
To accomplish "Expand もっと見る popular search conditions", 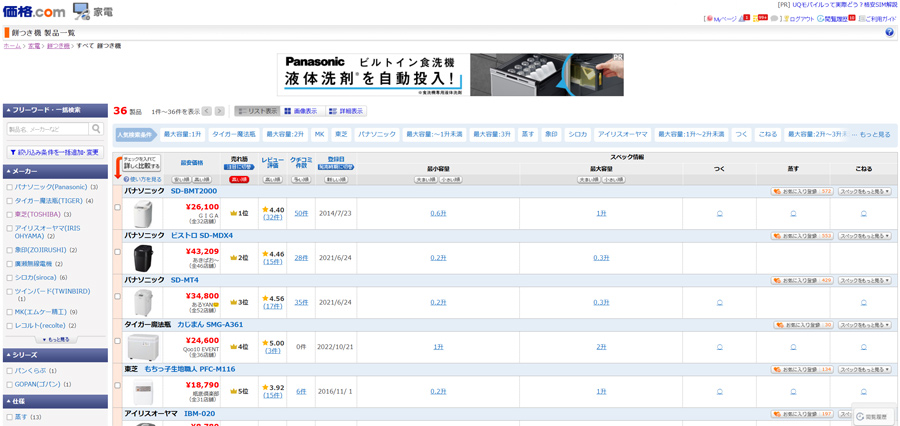I will [x=871, y=135].
